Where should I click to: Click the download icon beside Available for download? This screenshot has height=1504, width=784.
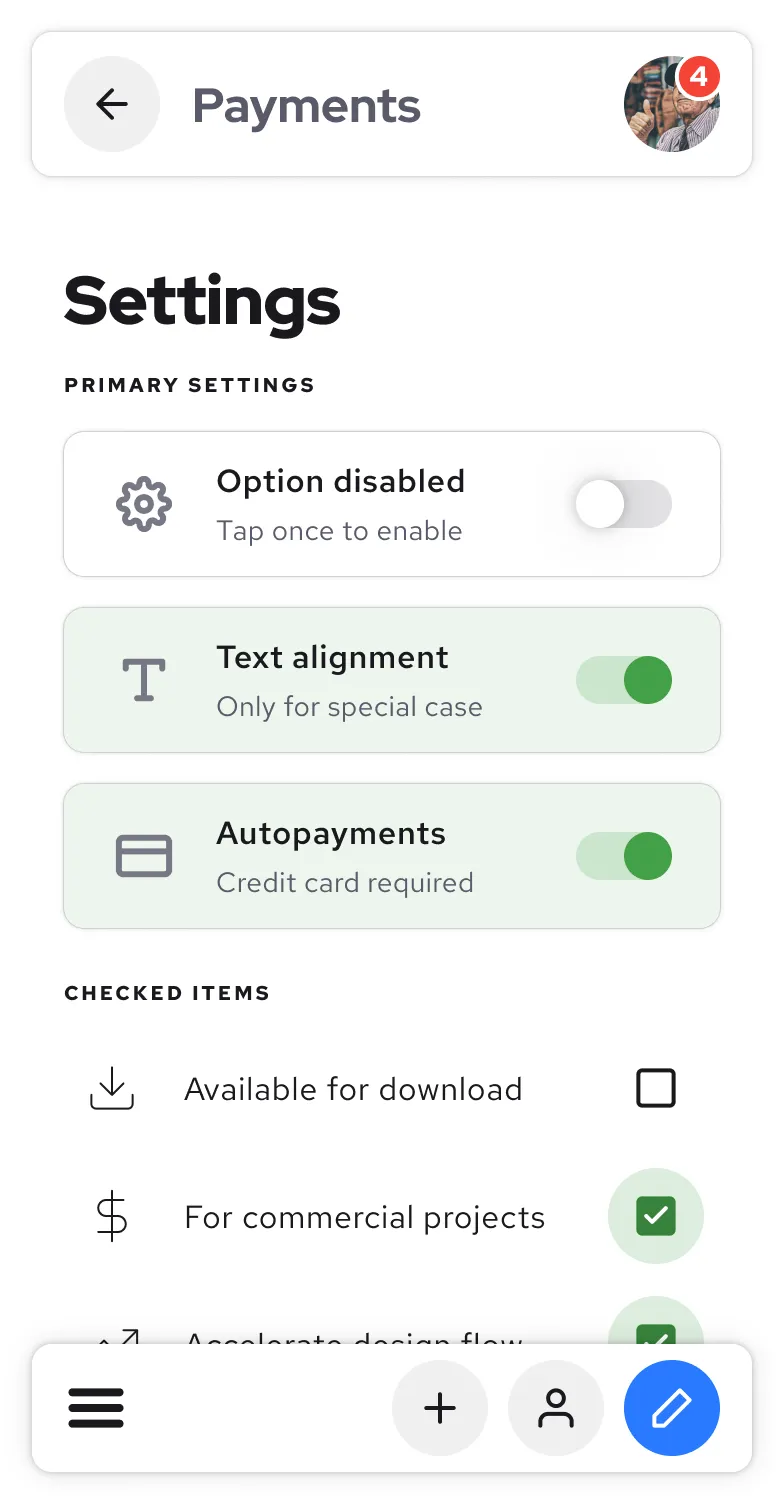tap(112, 1089)
